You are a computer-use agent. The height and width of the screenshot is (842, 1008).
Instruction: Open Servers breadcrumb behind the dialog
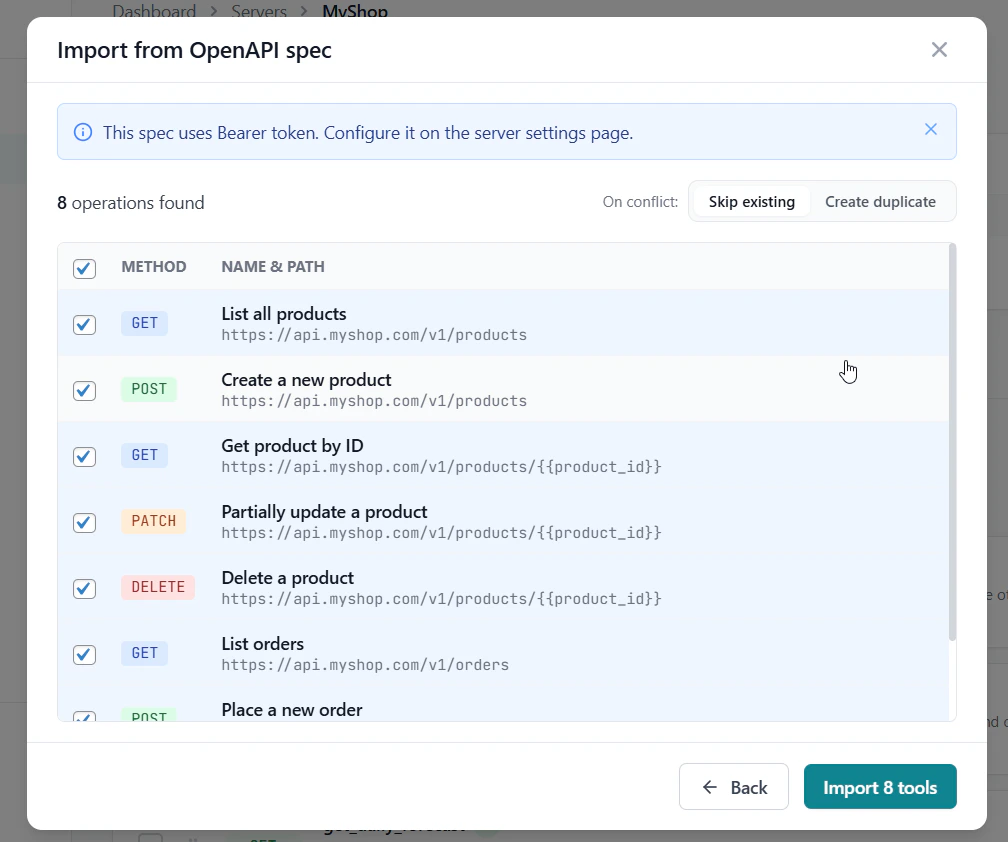259,11
